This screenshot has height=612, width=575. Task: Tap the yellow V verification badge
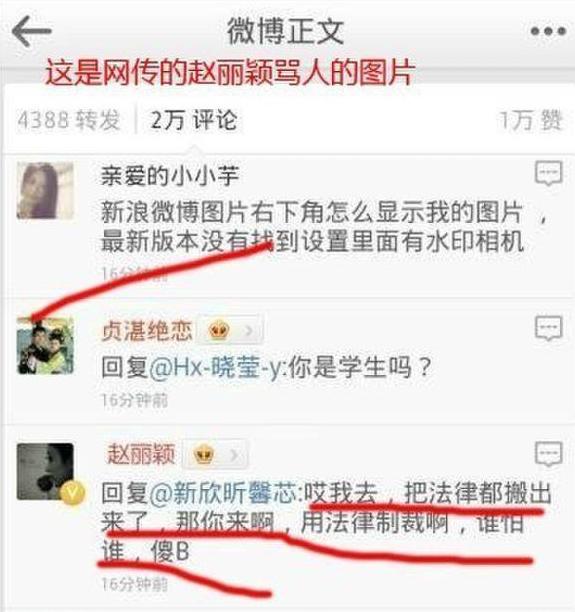(72, 493)
